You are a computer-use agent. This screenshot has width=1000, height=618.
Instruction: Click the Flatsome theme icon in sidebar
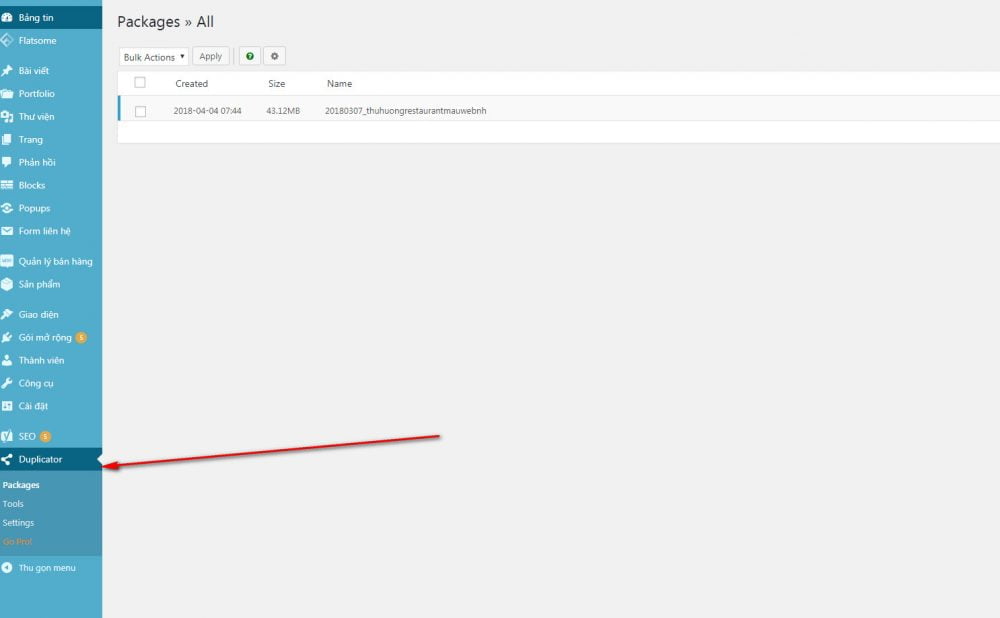pos(7,41)
